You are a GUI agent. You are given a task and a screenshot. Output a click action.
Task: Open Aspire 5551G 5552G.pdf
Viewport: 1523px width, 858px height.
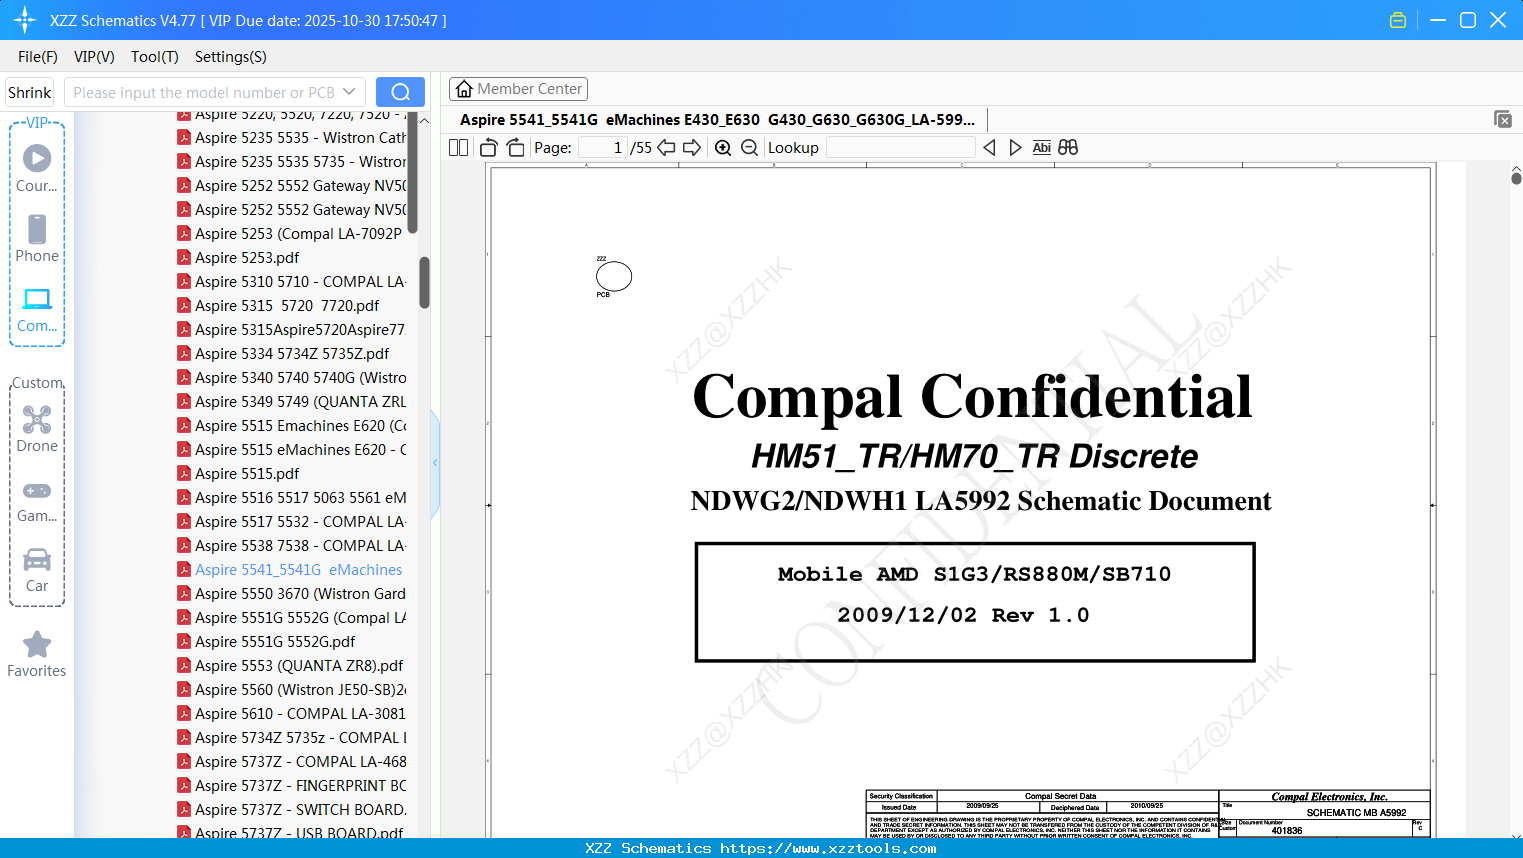(275, 642)
